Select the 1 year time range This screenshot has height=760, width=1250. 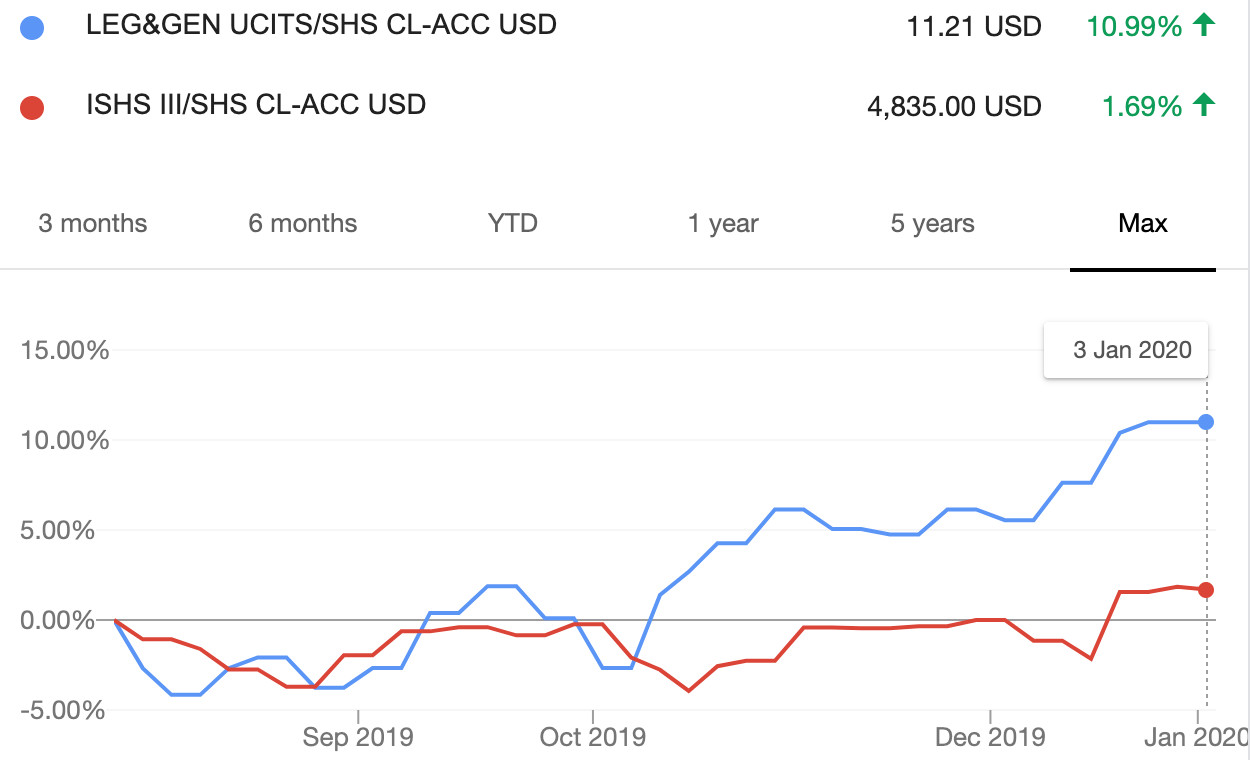(x=722, y=224)
